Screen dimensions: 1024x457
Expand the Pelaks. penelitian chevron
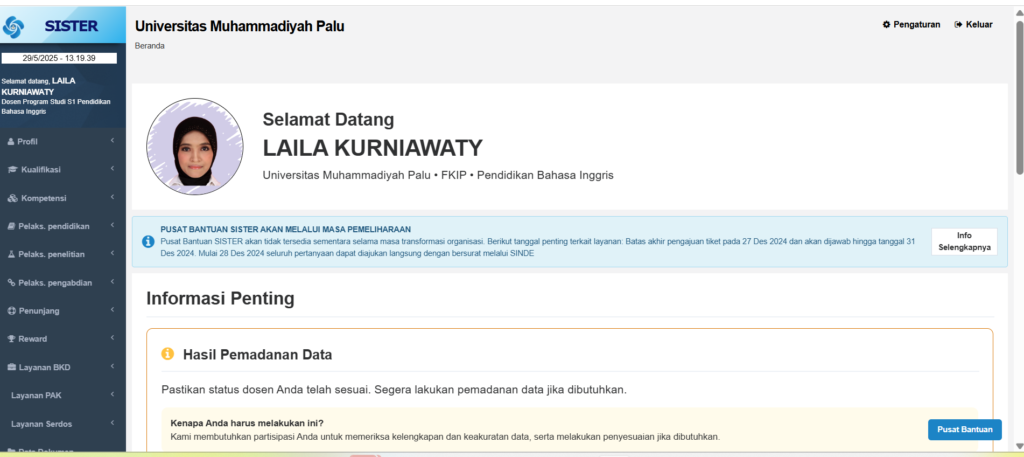[112, 254]
